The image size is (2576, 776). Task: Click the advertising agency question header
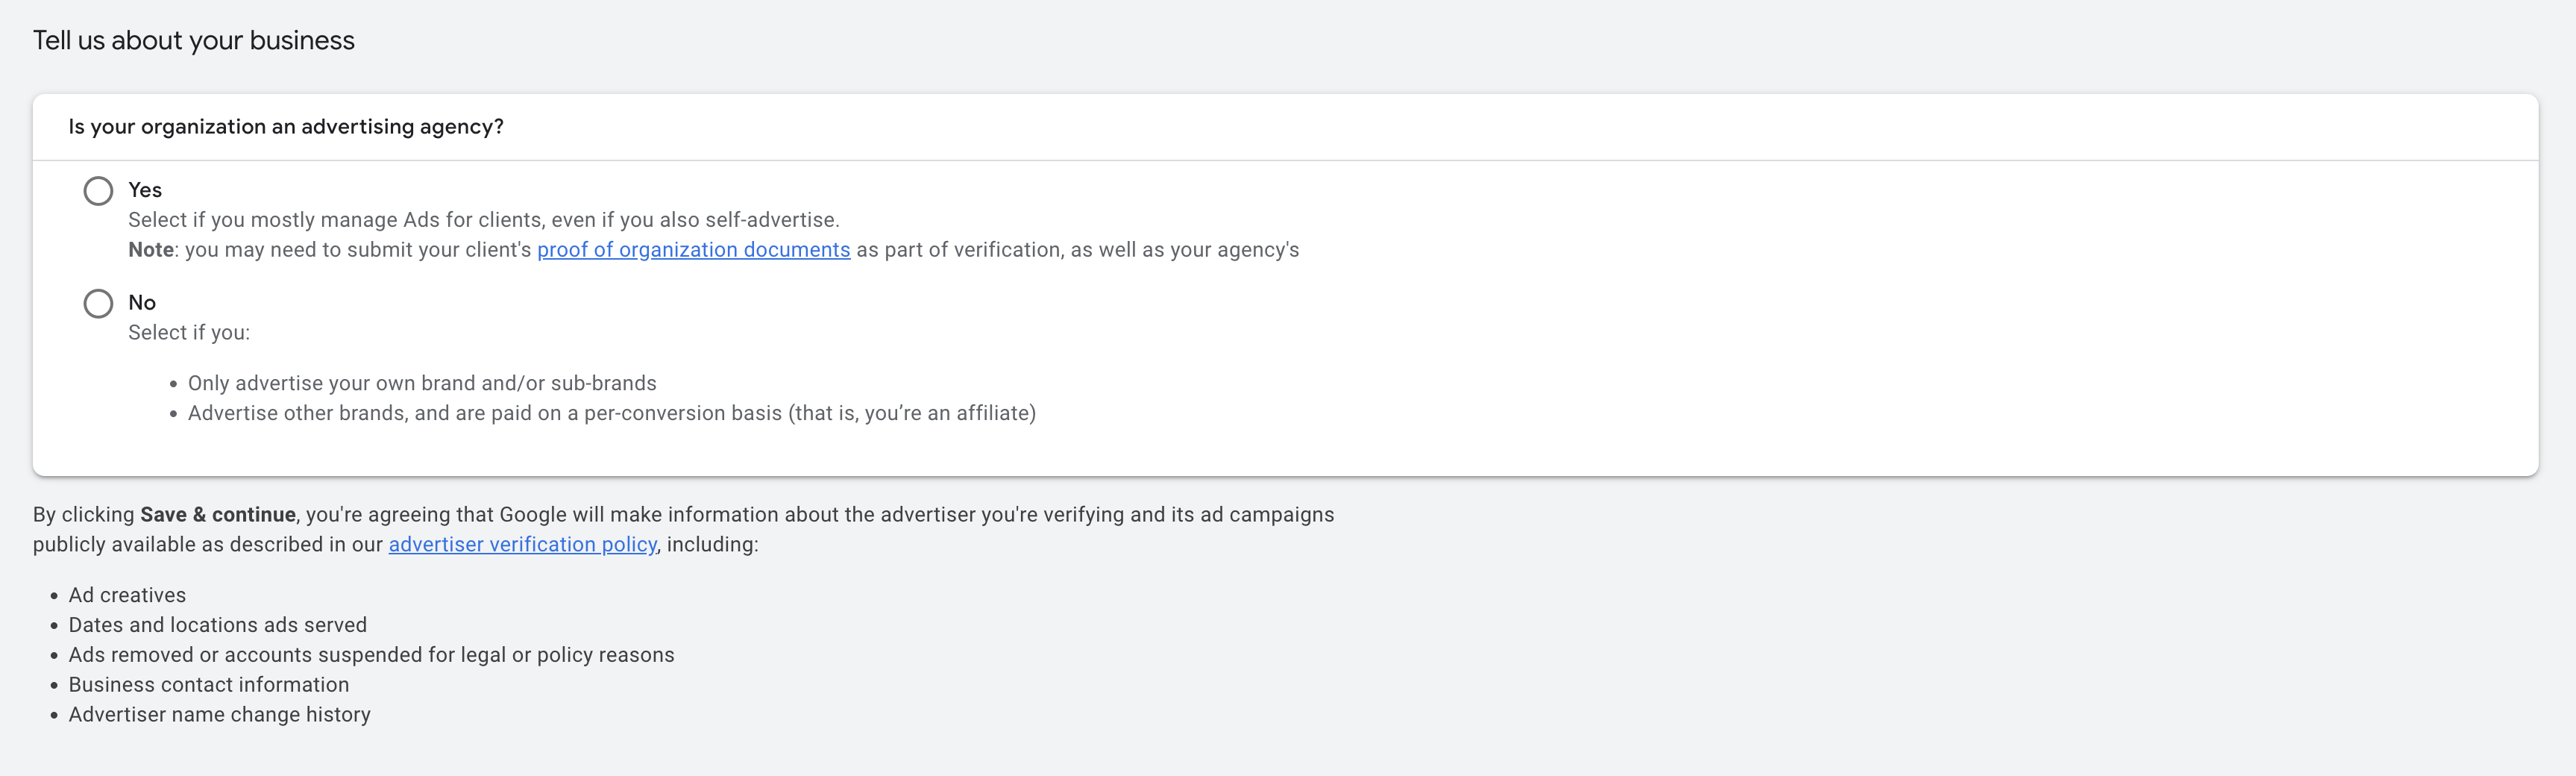coord(286,127)
